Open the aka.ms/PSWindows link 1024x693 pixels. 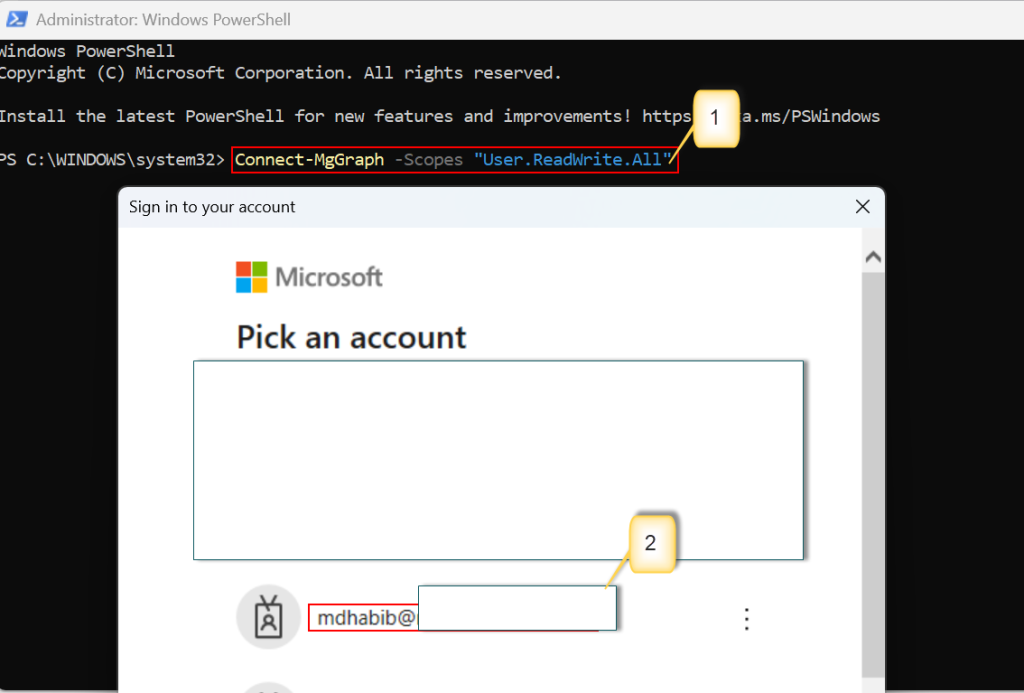[800, 116]
